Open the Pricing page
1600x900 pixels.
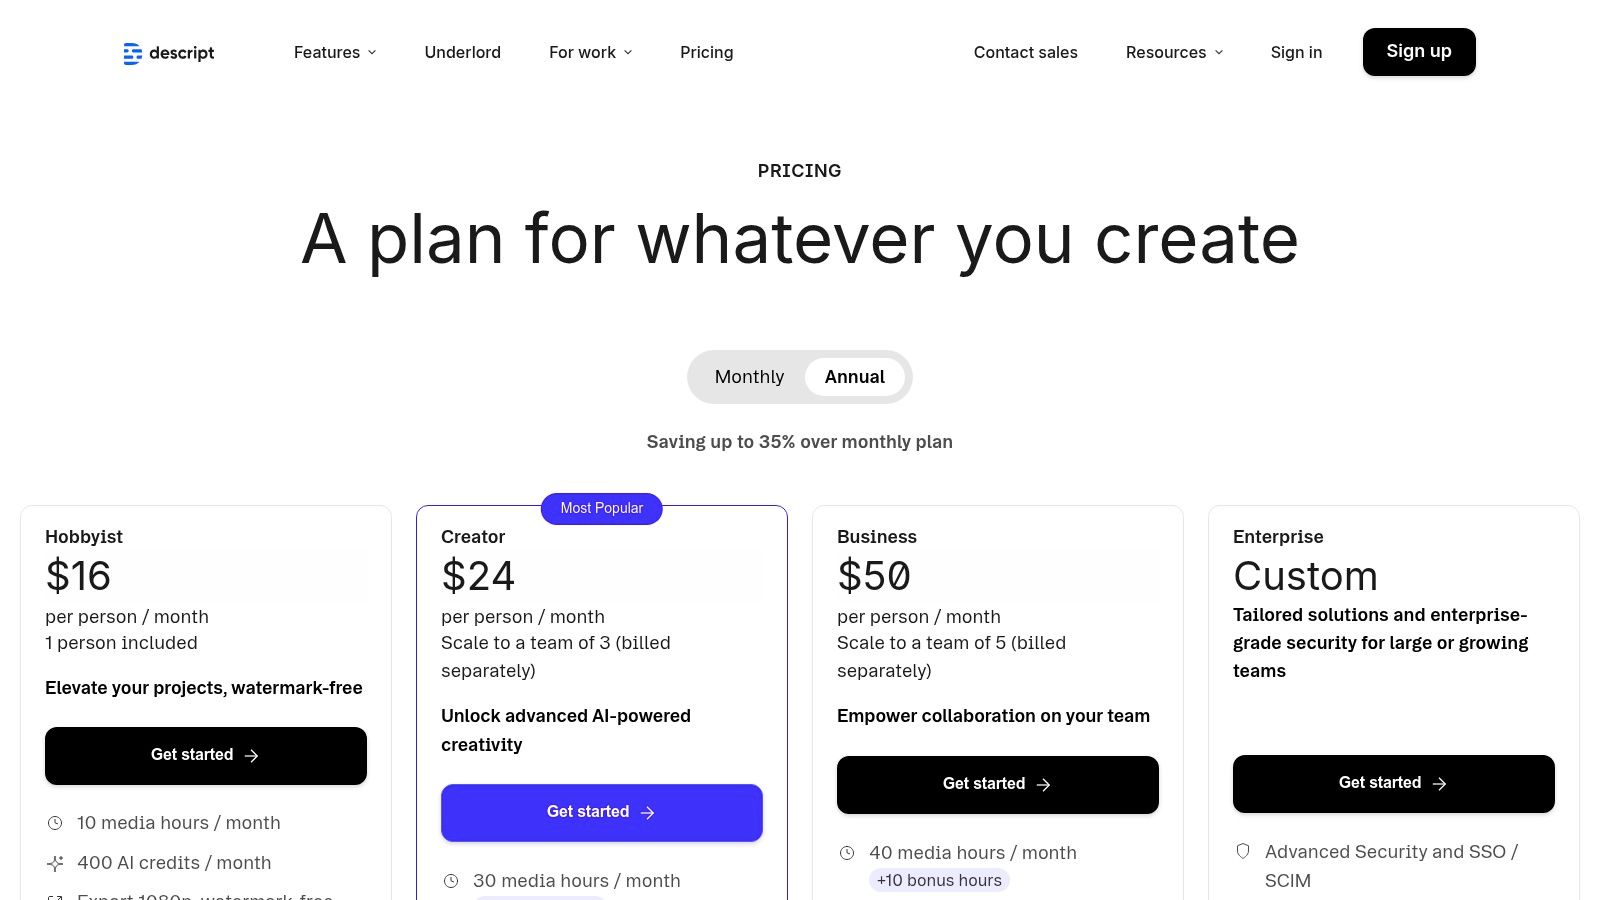[706, 52]
